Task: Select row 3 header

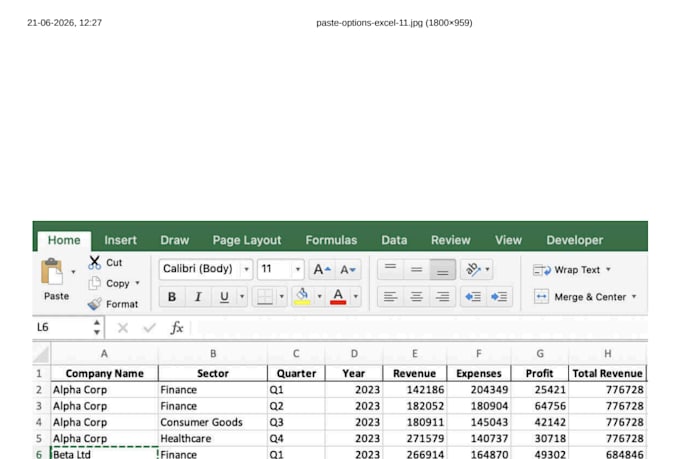Action: tap(39, 406)
